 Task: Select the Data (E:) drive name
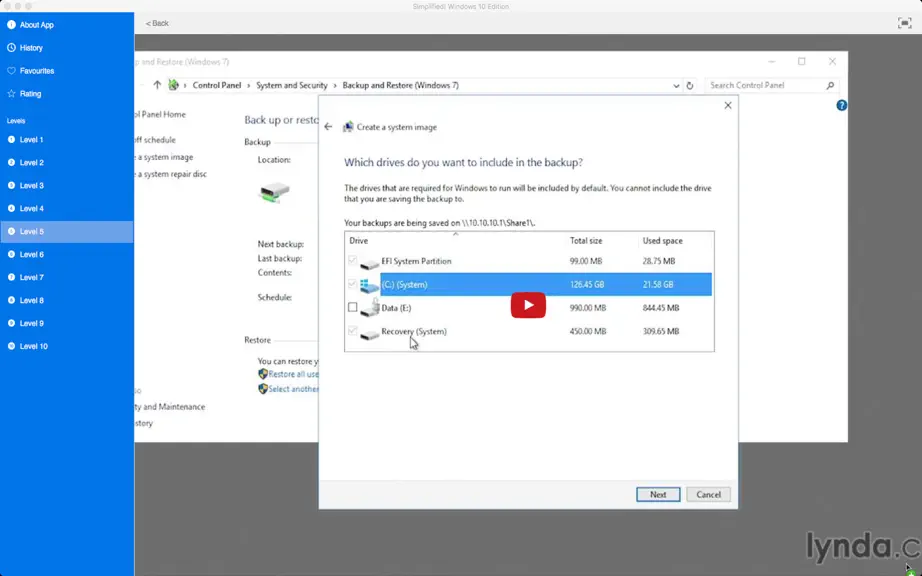pyautogui.click(x=396, y=307)
